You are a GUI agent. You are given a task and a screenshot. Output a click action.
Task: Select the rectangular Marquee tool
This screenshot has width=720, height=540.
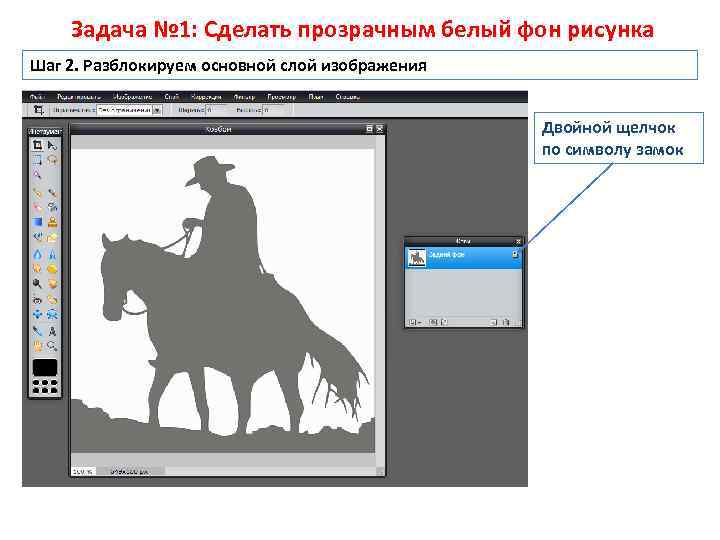38,160
